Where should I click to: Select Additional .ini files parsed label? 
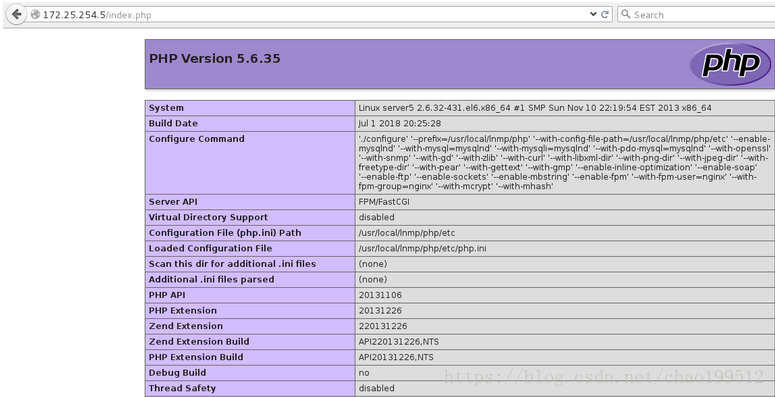[212, 279]
